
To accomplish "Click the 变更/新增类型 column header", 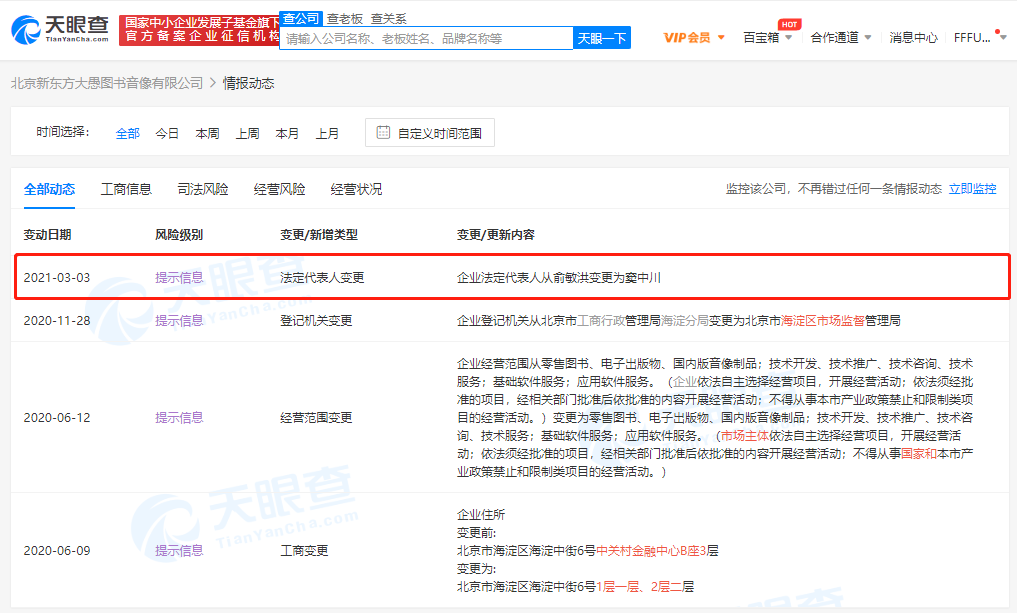I will [319, 234].
